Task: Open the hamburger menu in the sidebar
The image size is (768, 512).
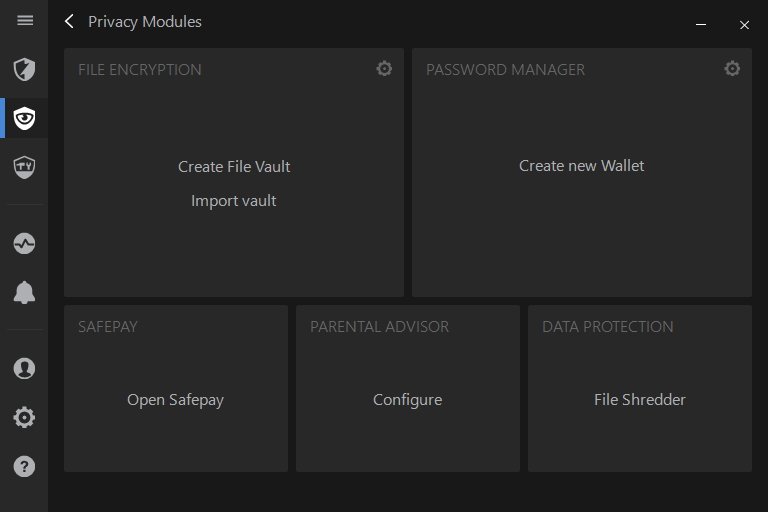Action: pyautogui.click(x=25, y=21)
